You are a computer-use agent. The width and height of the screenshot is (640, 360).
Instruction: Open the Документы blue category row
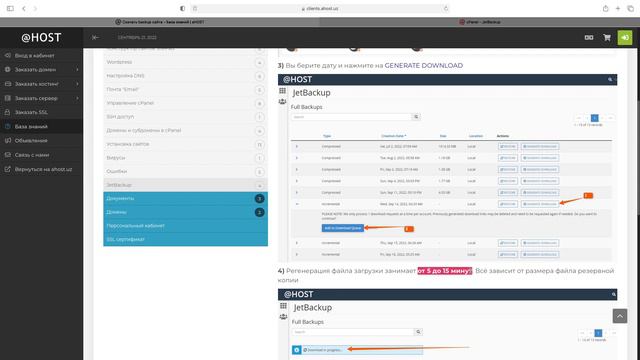tap(185, 199)
